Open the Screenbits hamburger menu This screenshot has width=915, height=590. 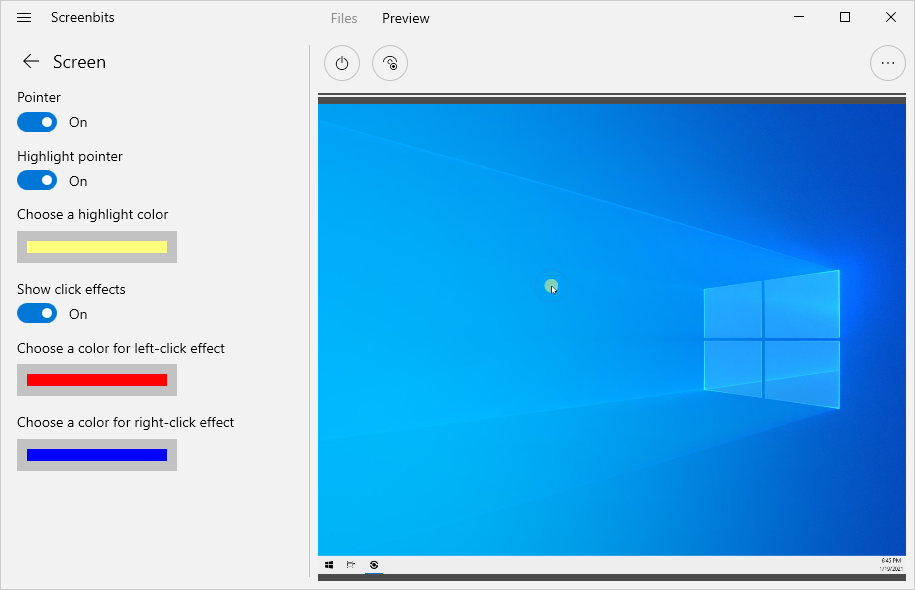[24, 18]
